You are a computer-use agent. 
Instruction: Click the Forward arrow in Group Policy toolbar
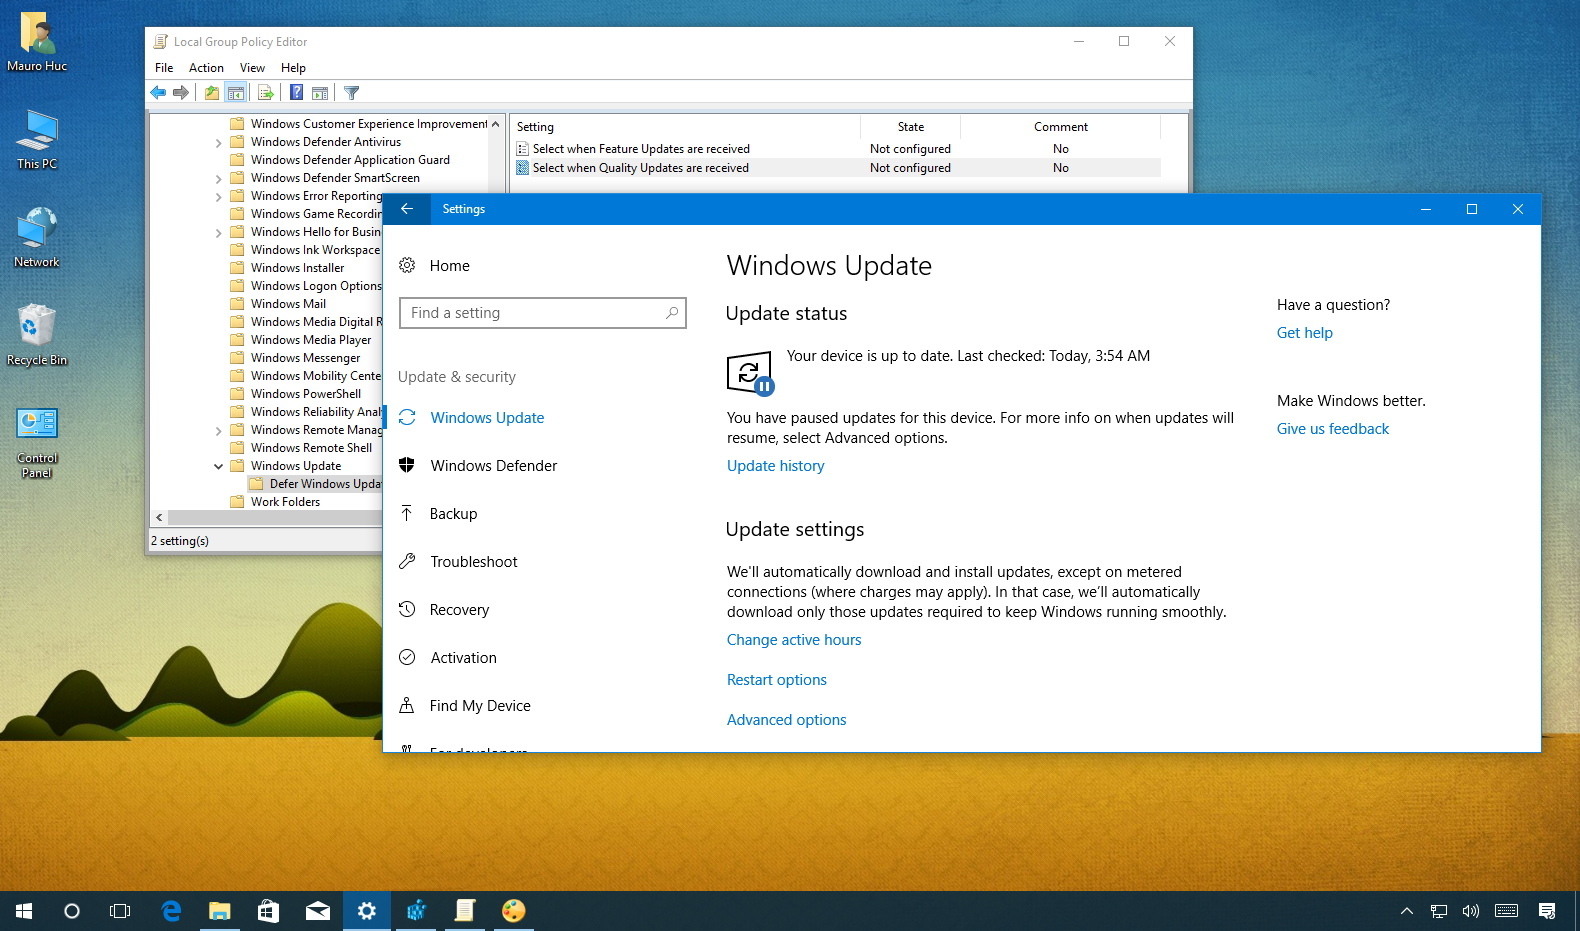pyautogui.click(x=181, y=93)
